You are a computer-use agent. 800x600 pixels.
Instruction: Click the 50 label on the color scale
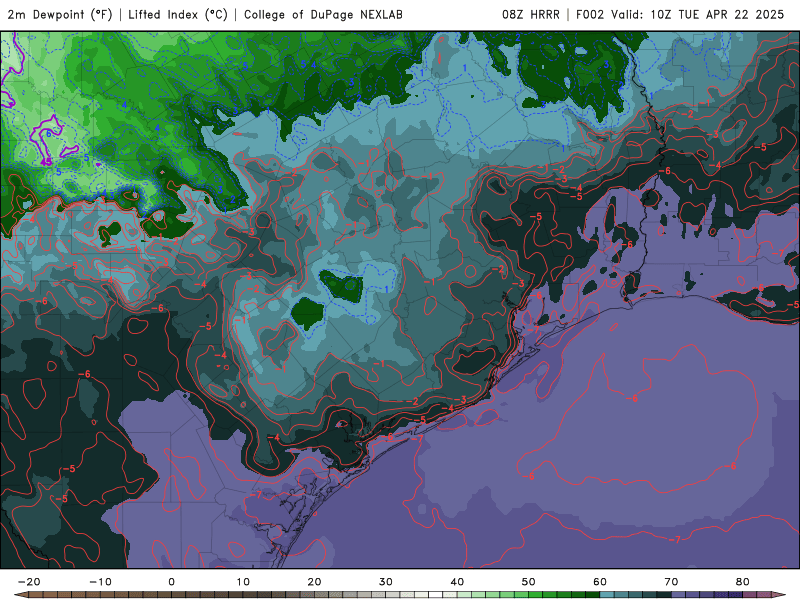click(529, 582)
